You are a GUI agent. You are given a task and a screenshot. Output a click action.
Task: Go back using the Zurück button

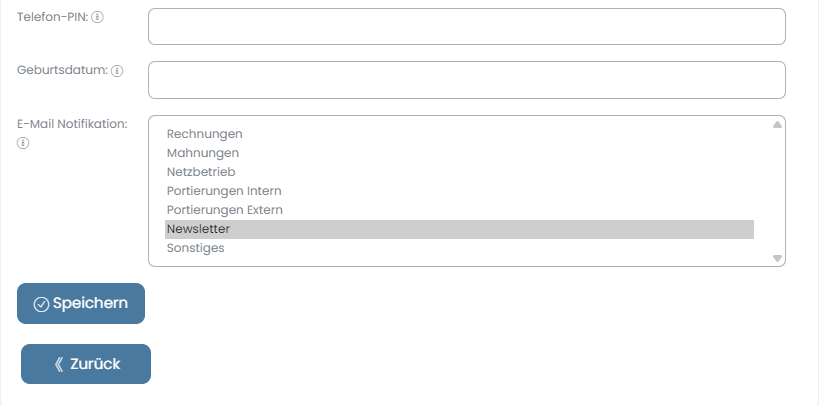[86, 364]
